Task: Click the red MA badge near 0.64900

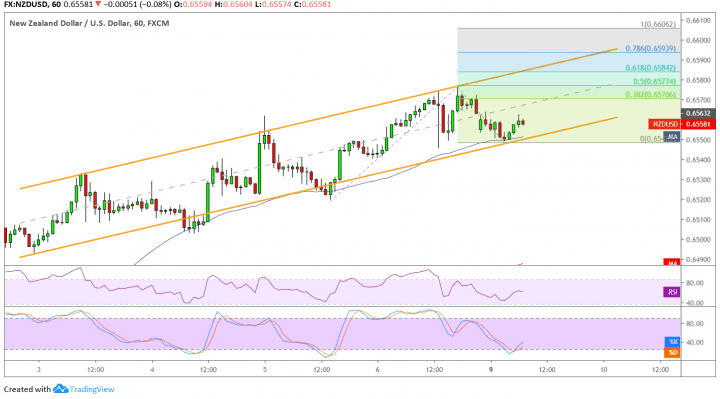Action: point(672,263)
